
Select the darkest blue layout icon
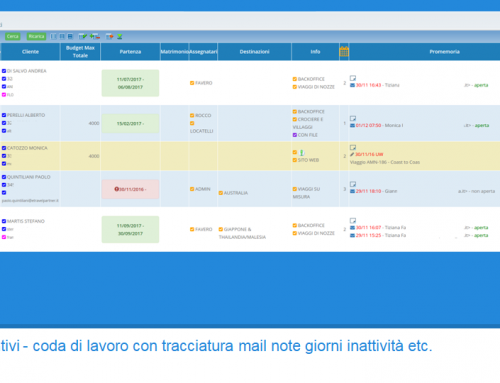70,36
